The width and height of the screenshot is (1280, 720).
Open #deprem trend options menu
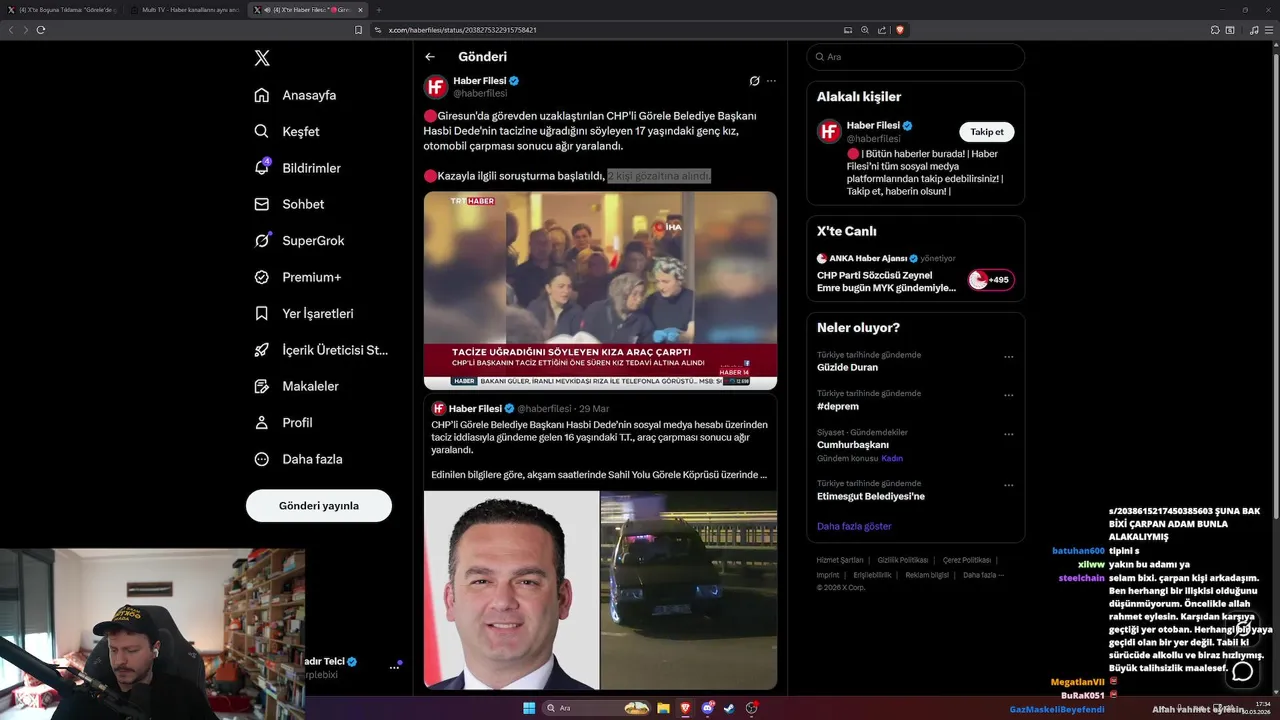(1008, 396)
